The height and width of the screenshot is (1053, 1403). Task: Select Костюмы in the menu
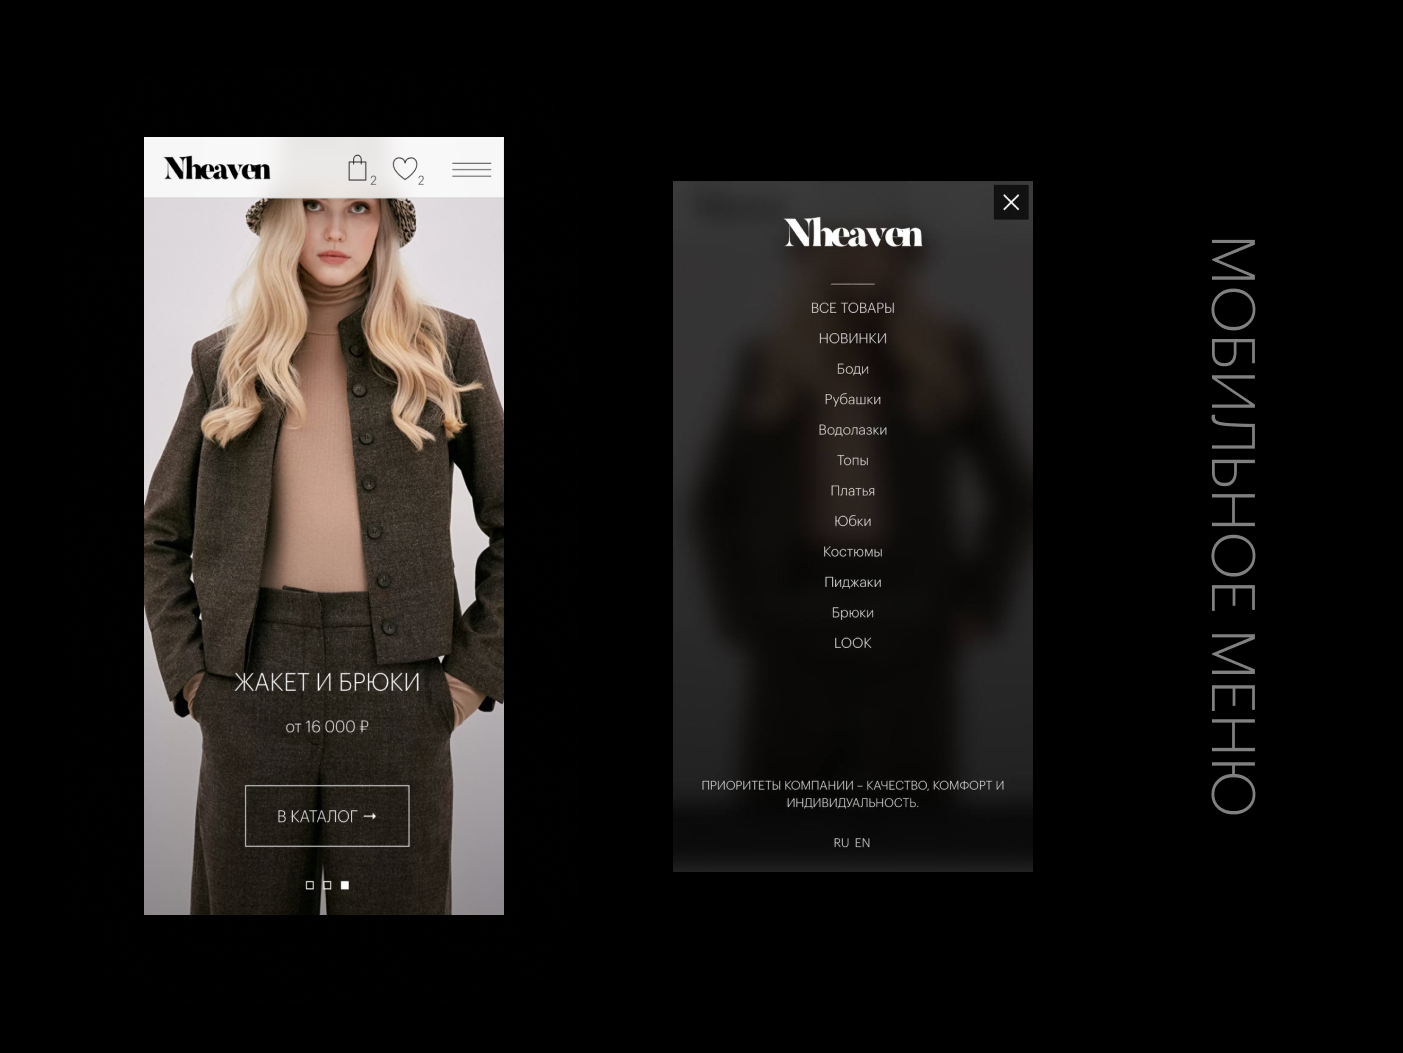coord(852,551)
